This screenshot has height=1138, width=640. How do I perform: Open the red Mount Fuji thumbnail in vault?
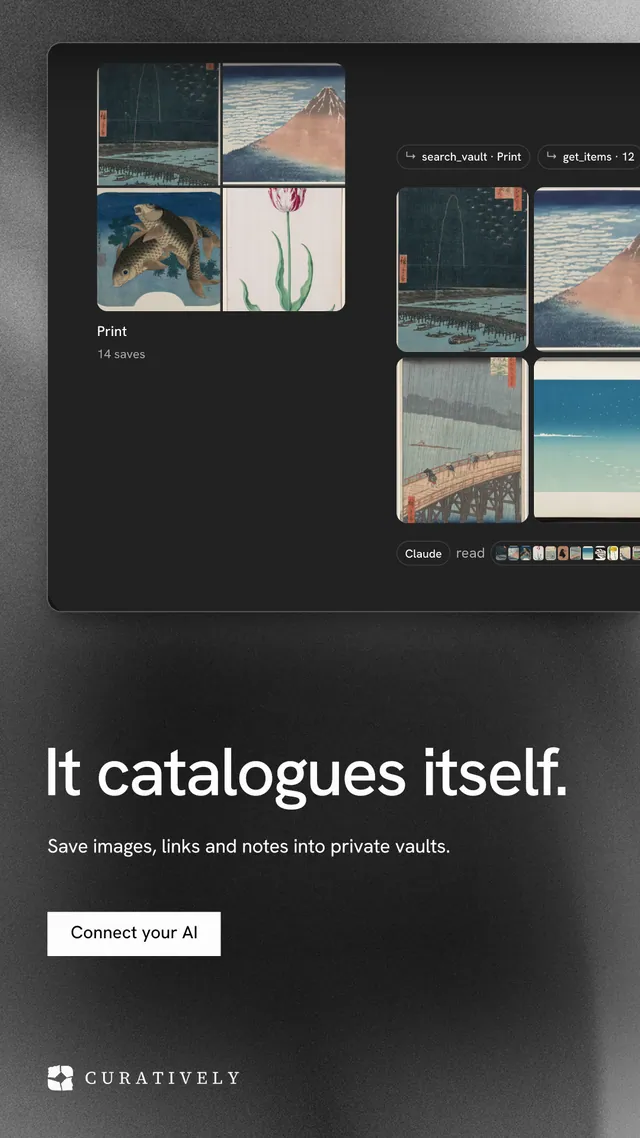coord(284,123)
